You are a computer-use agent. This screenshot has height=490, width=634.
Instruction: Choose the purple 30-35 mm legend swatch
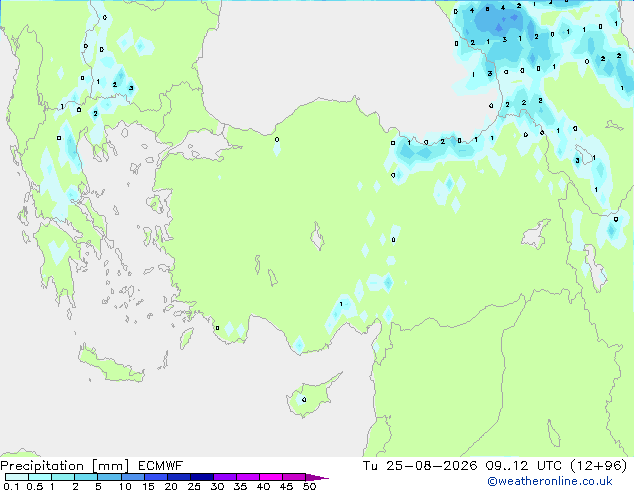pyautogui.click(x=225, y=477)
